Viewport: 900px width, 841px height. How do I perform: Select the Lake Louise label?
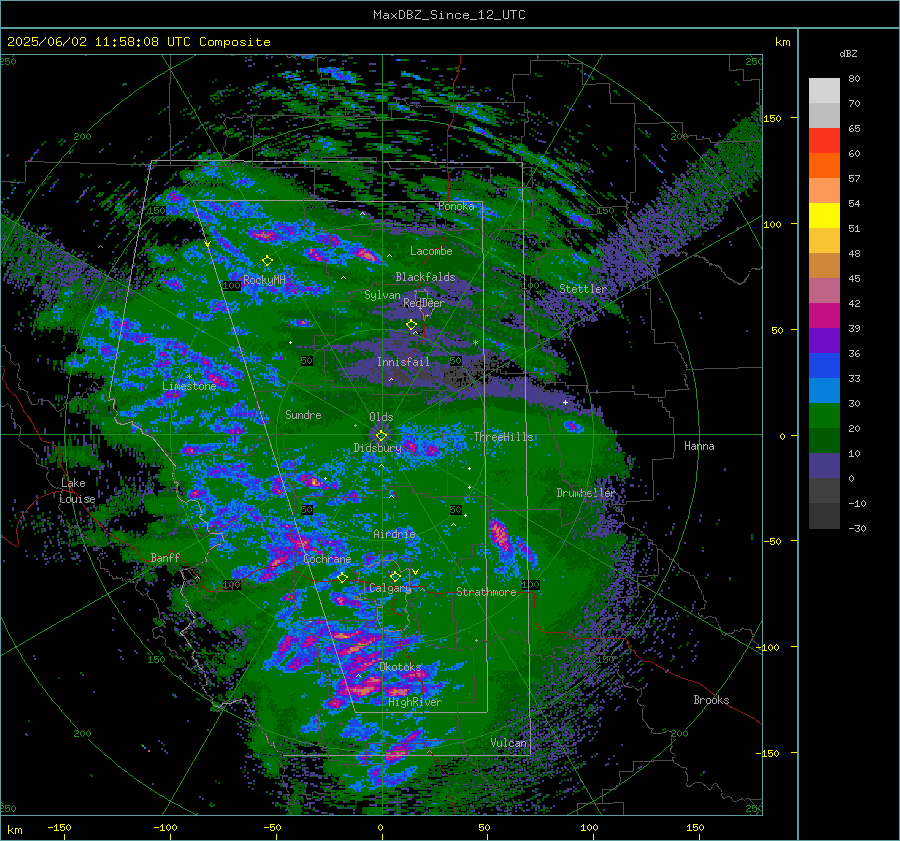pos(77,491)
